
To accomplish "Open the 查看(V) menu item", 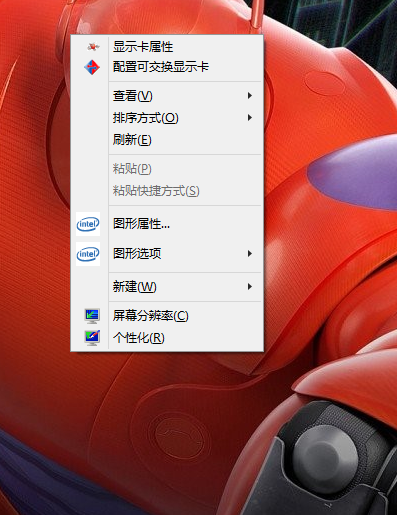I will click(167, 96).
